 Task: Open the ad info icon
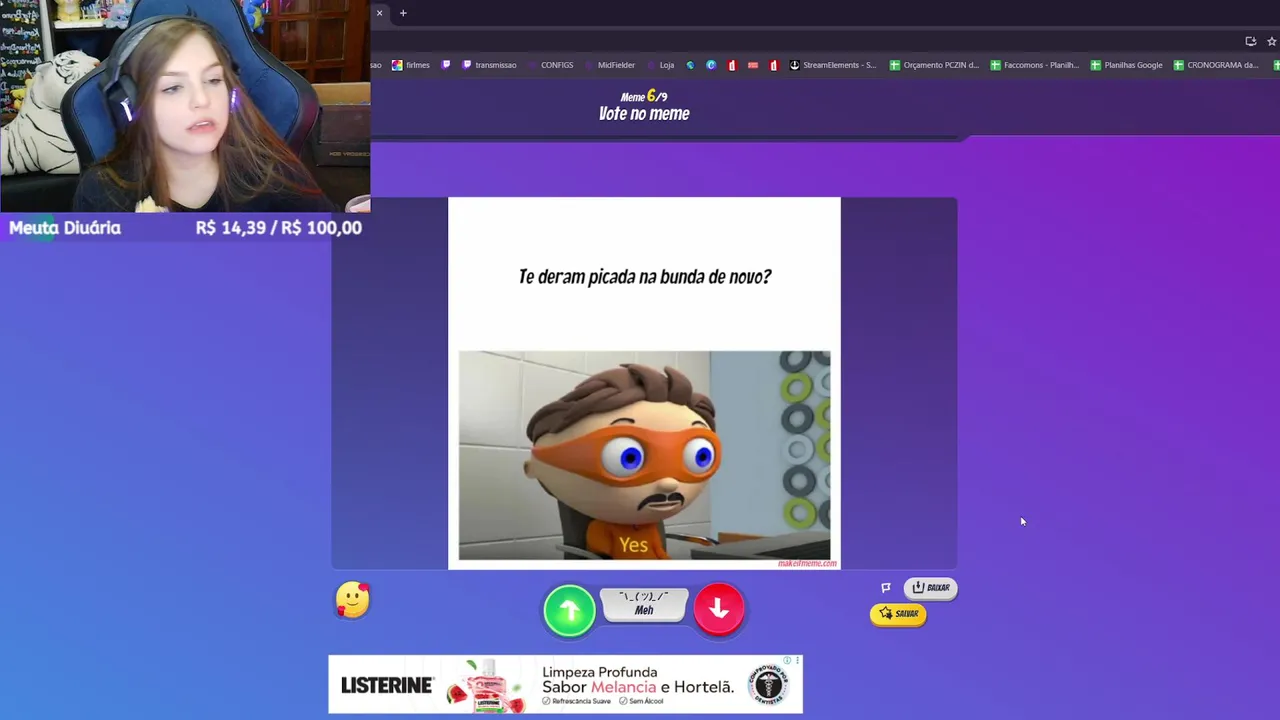(x=788, y=661)
